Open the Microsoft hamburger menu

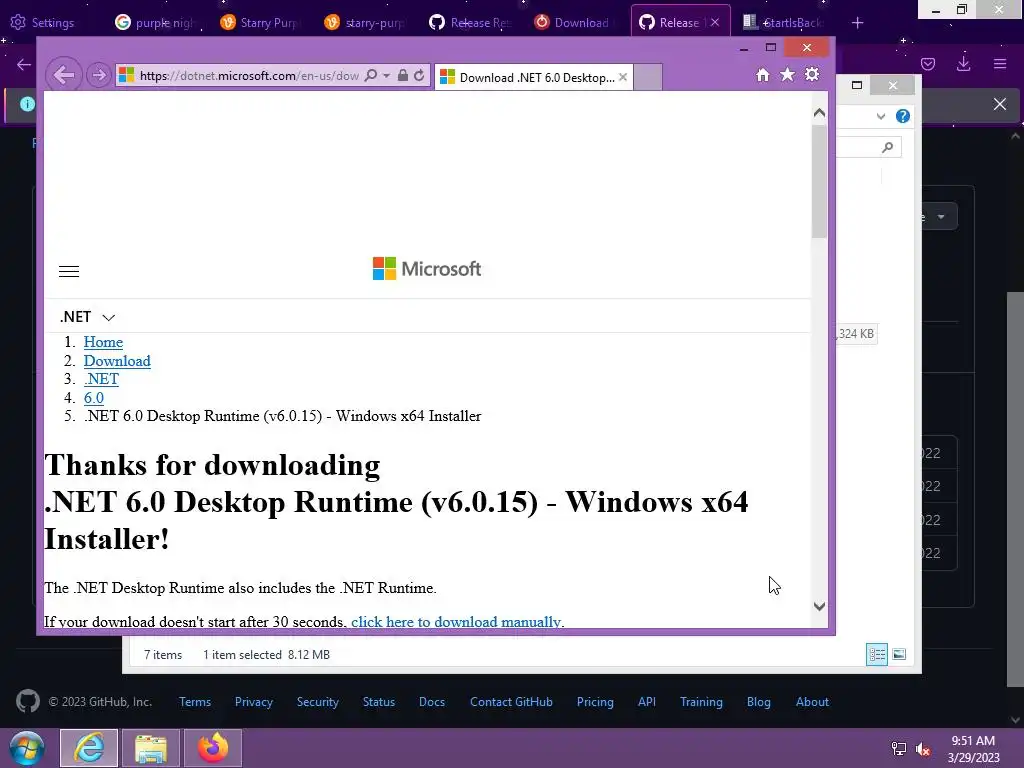pyautogui.click(x=69, y=272)
